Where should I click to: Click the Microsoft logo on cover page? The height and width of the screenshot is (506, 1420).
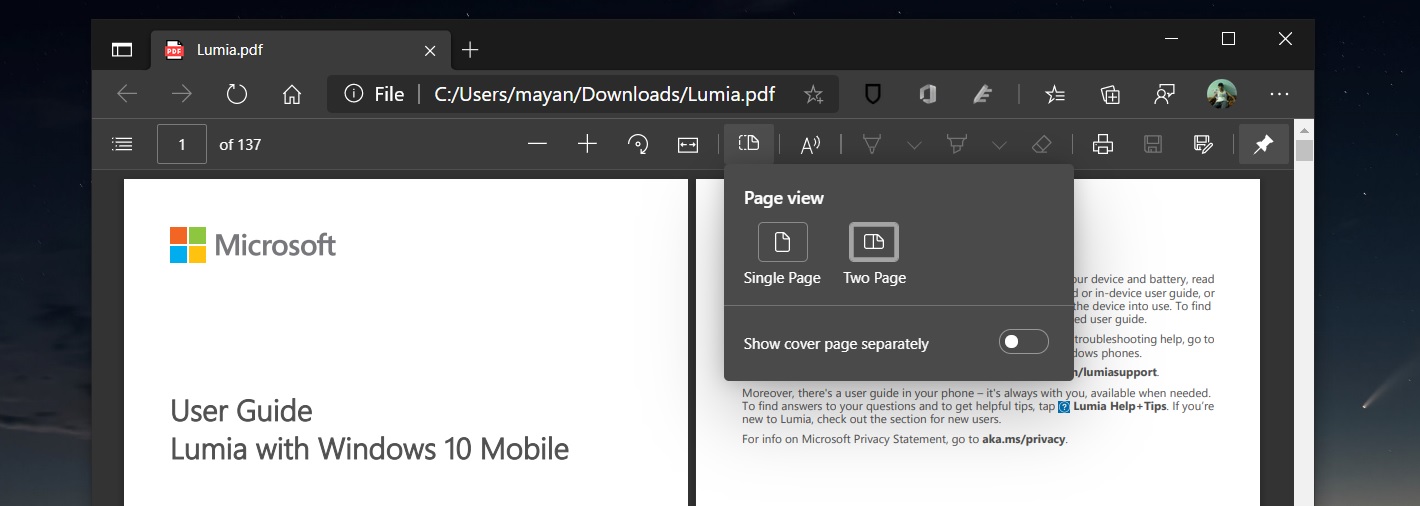253,245
